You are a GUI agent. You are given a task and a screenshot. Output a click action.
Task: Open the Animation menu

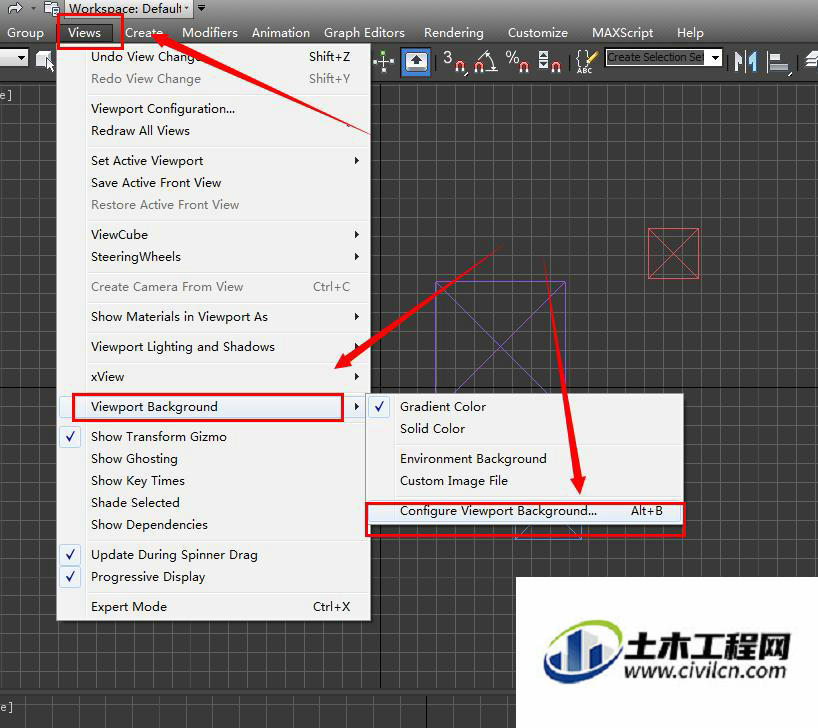[x=281, y=33]
